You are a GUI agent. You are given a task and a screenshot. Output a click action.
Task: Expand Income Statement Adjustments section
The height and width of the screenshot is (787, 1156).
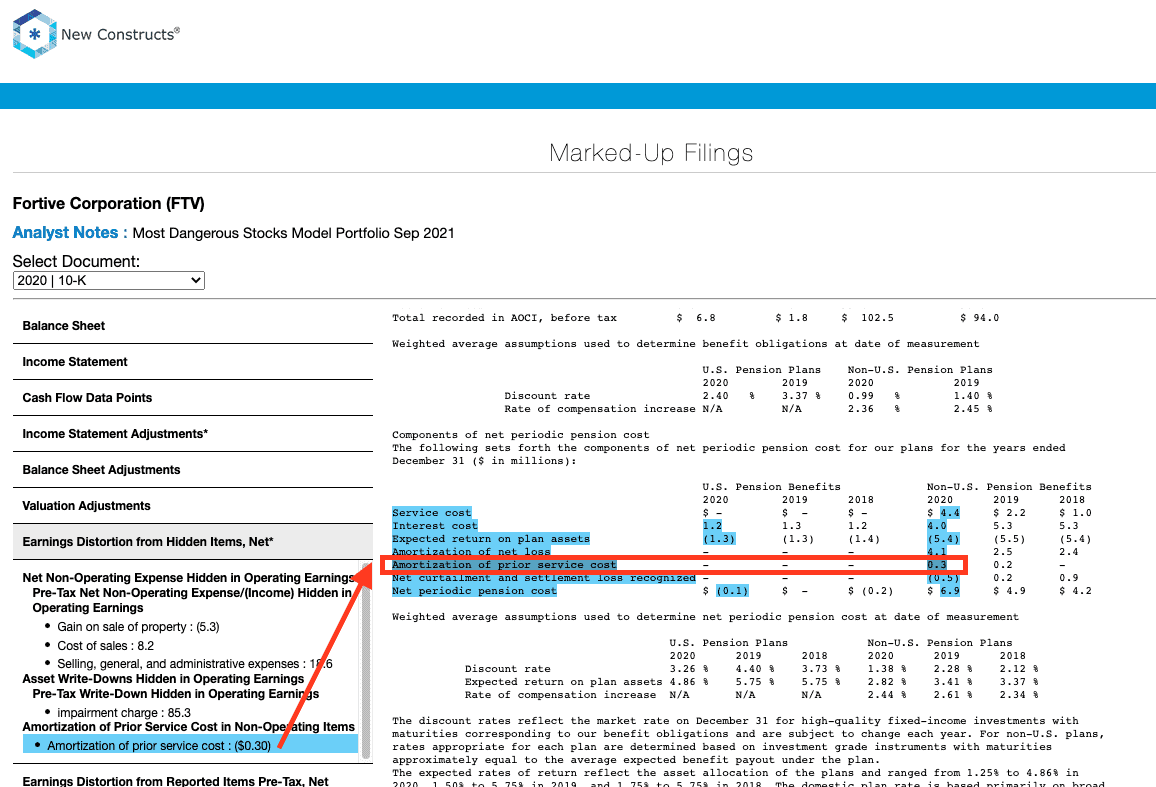(x=192, y=434)
